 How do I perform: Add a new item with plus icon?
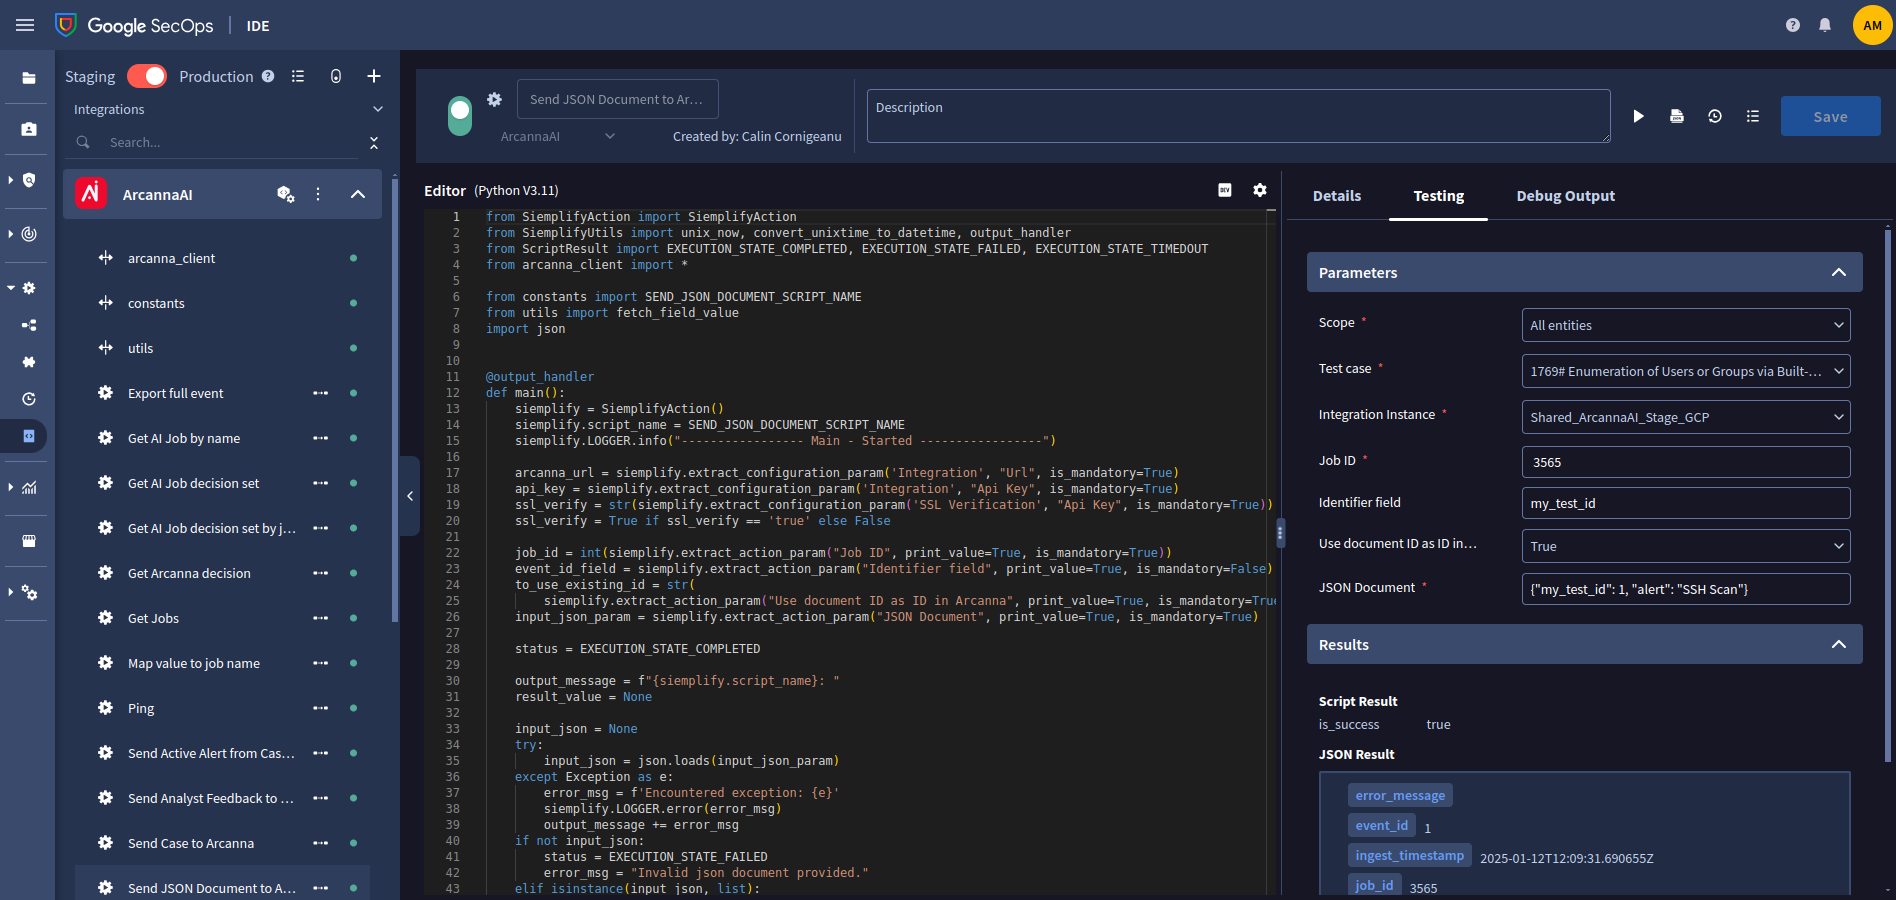(x=374, y=76)
